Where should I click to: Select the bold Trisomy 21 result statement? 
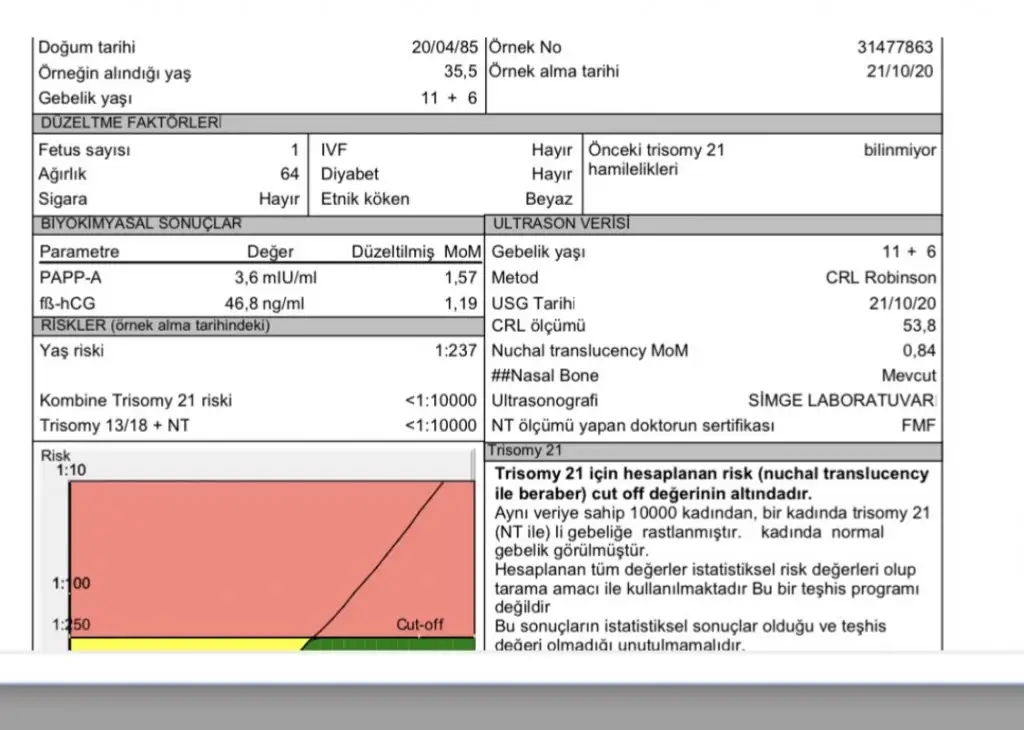tap(711, 483)
